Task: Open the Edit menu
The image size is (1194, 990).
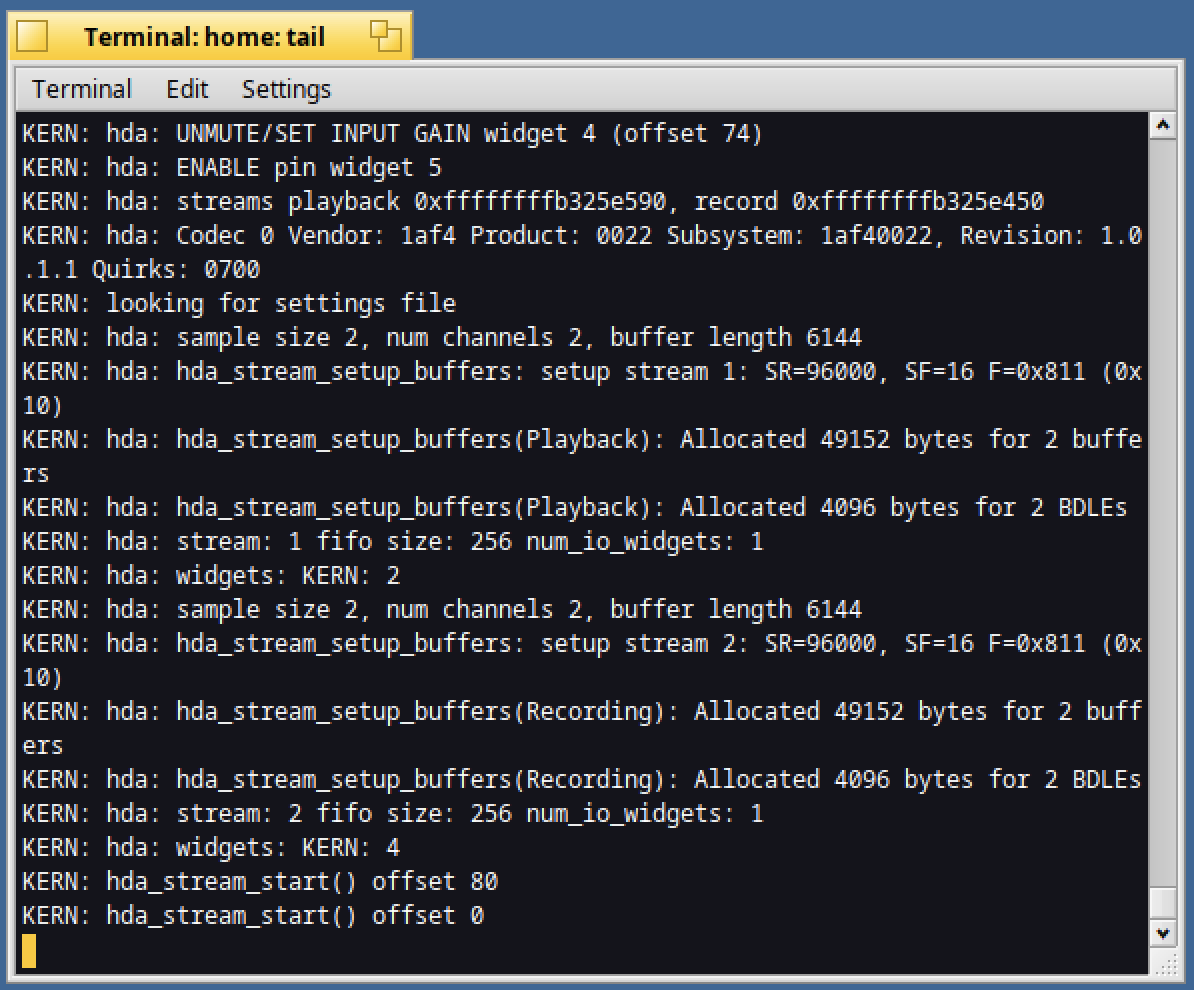Action: (x=187, y=89)
